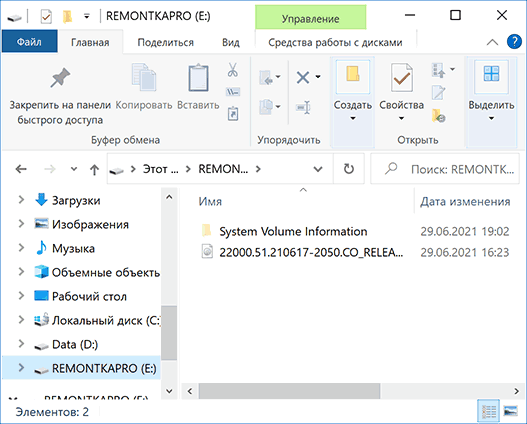Expand the Загрузки tree node

(21, 200)
